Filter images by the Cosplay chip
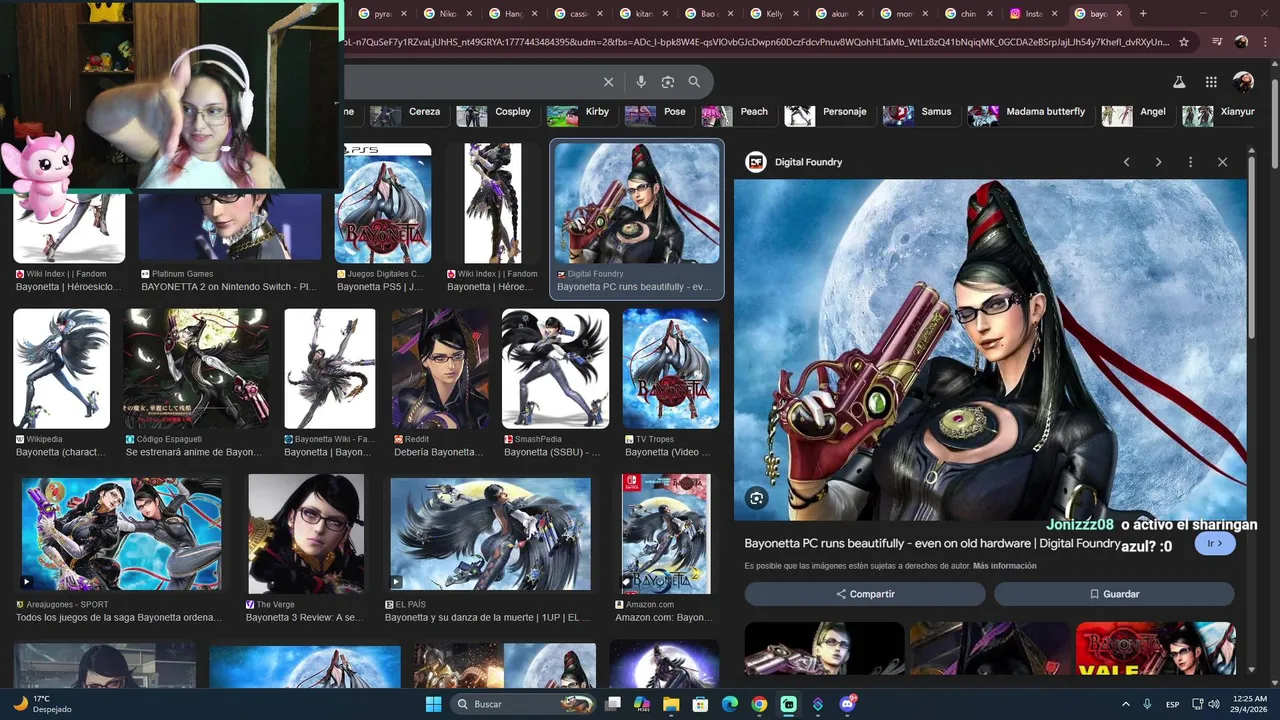This screenshot has width=1280, height=720. tap(496, 112)
